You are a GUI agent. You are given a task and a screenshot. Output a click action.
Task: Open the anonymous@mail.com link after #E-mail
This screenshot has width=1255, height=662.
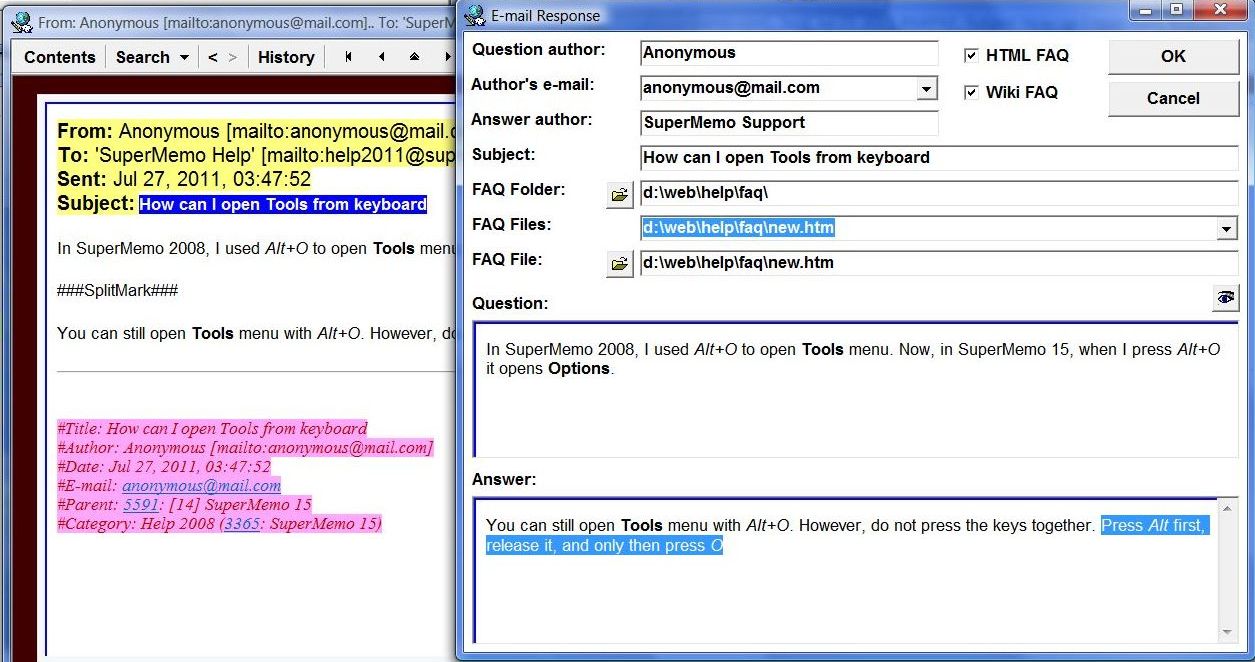pyautogui.click(x=202, y=485)
